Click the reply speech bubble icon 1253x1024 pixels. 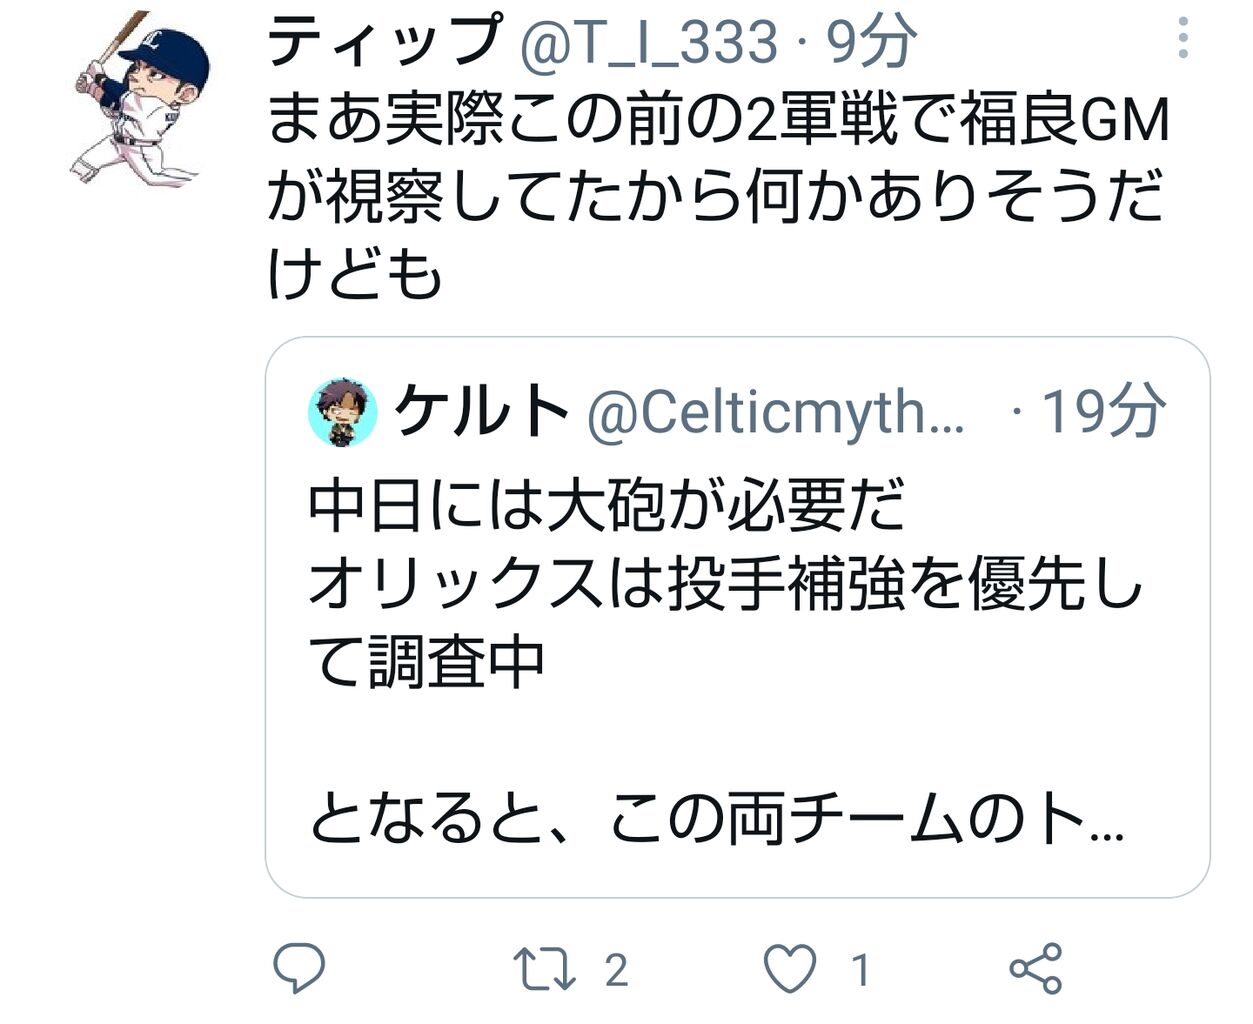coord(299,968)
